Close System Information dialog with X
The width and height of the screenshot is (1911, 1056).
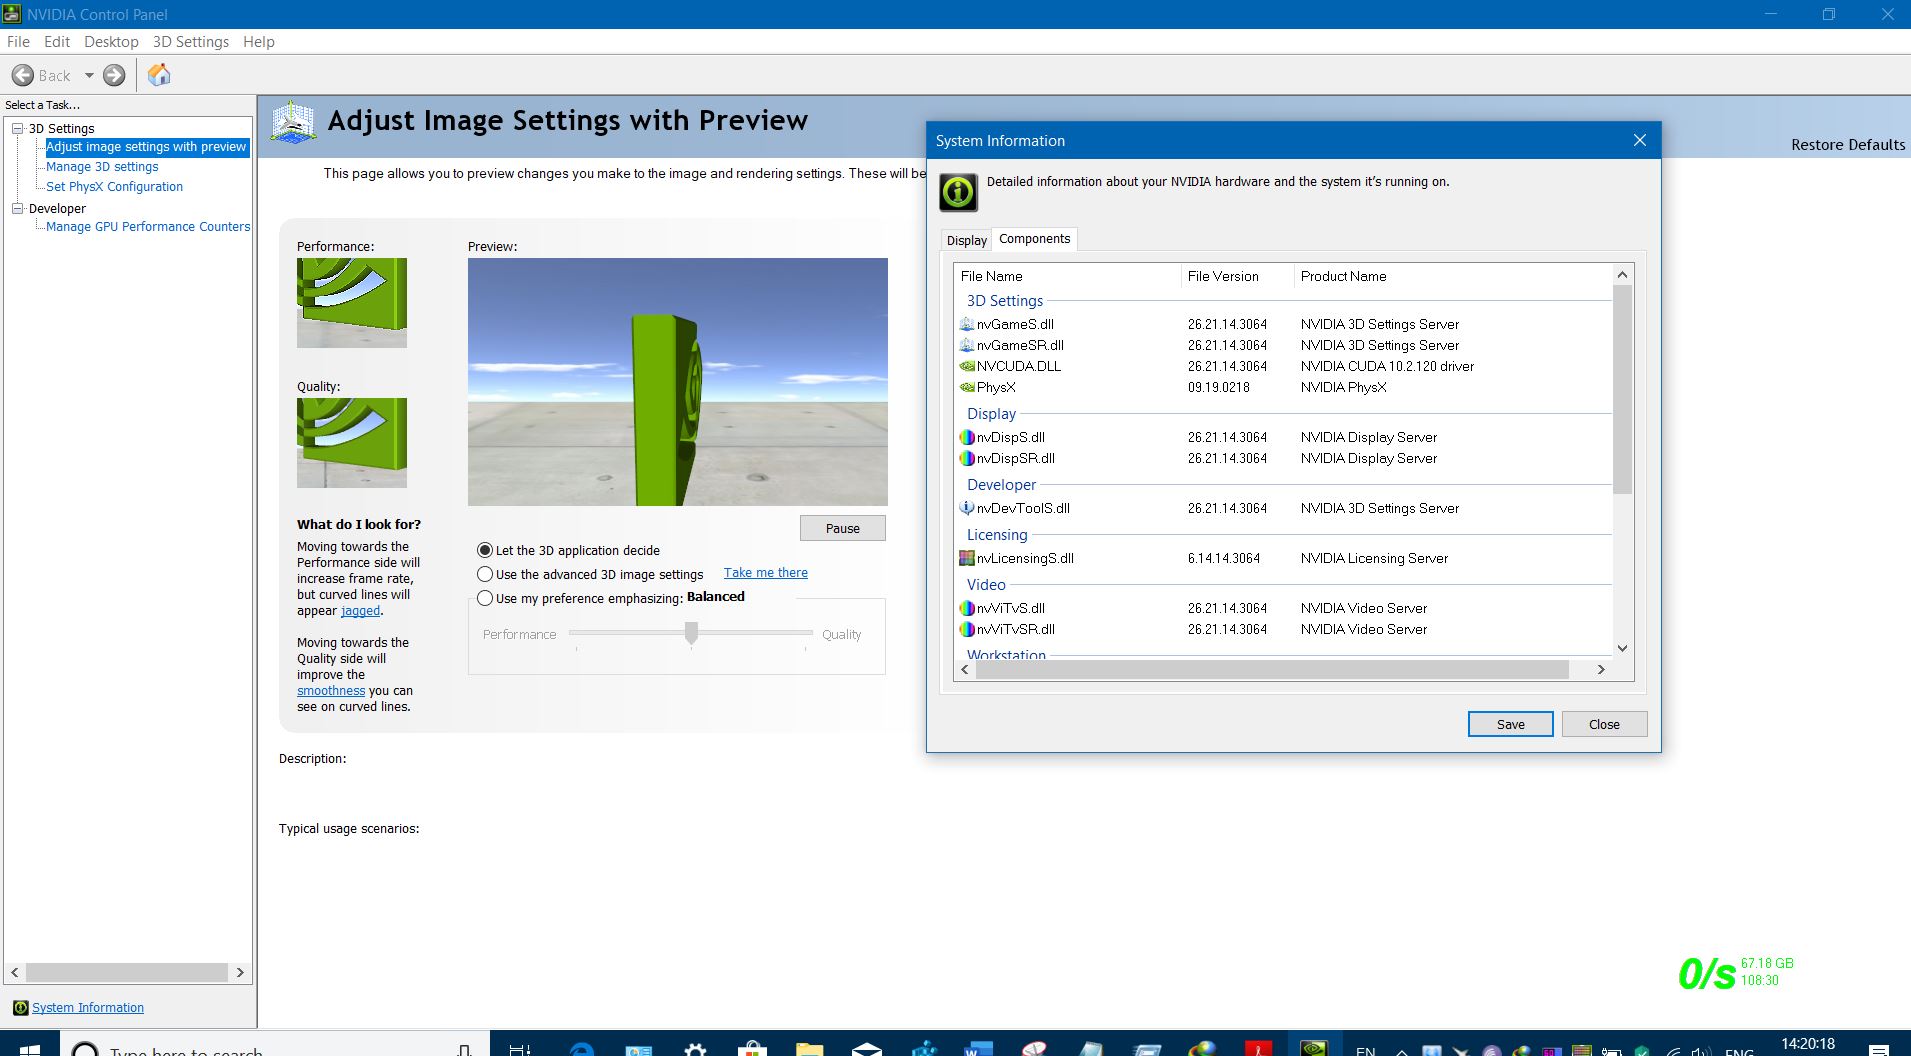coord(1639,140)
